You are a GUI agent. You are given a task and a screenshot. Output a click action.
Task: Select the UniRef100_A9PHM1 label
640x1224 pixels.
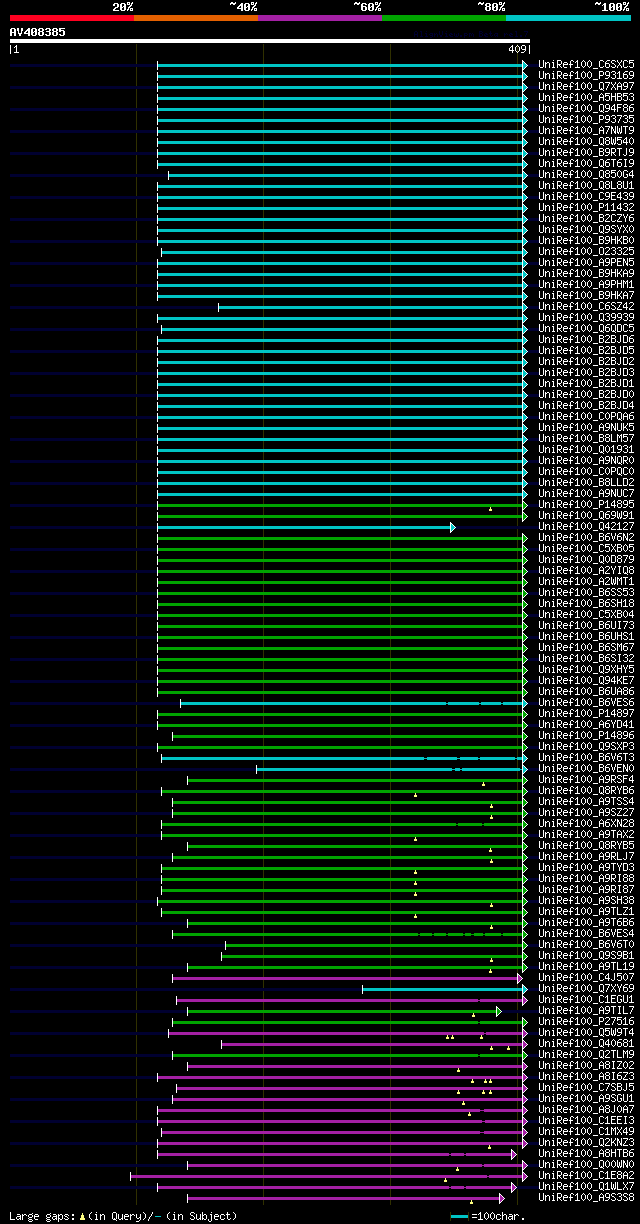pyautogui.click(x=586, y=285)
